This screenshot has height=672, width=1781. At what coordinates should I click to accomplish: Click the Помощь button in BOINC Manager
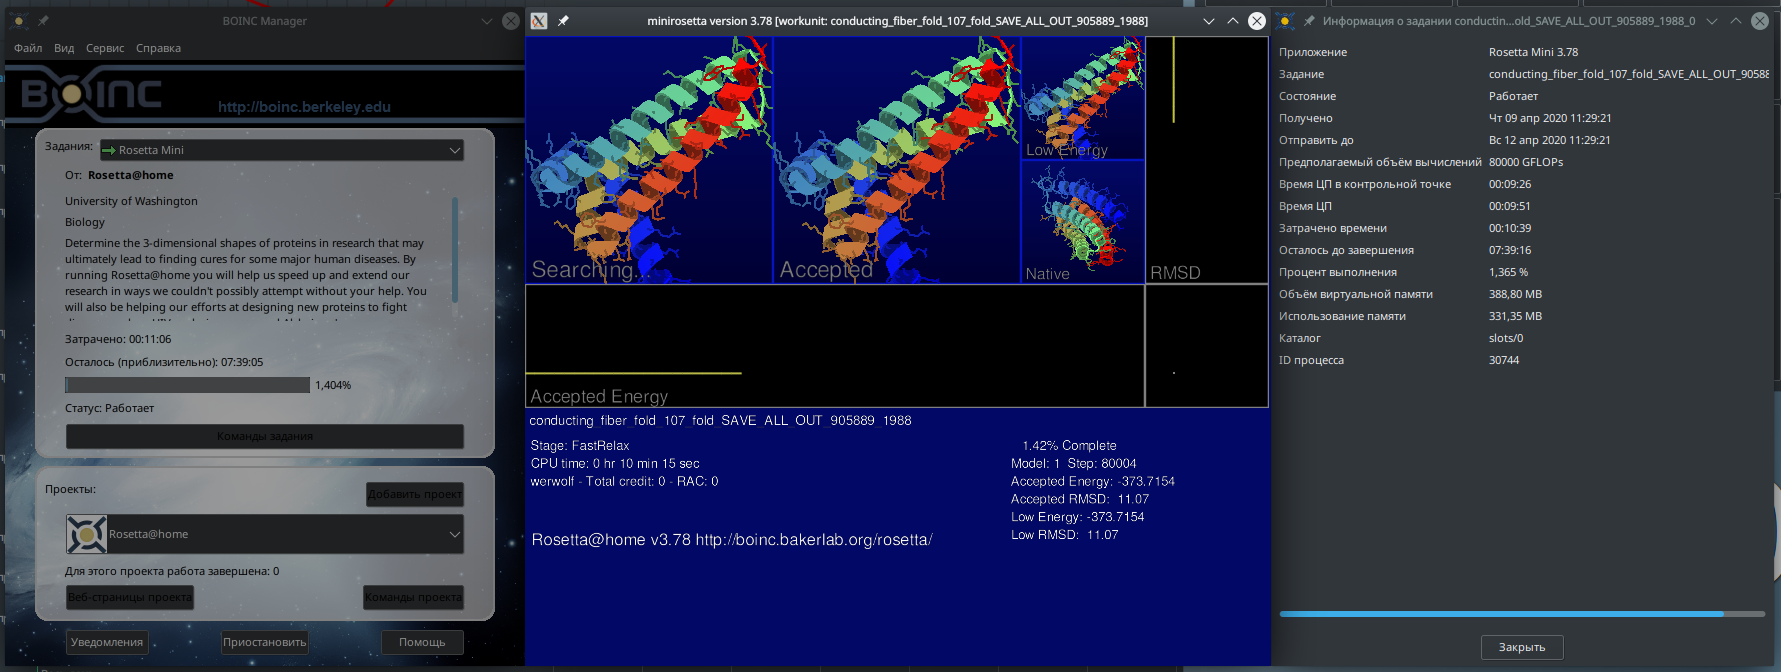pyautogui.click(x=422, y=642)
